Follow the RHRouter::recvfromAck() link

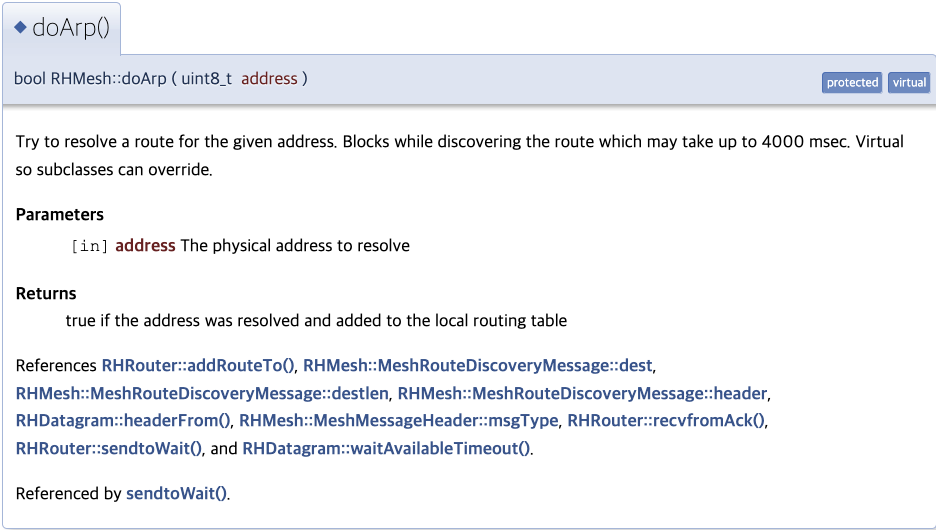point(666,420)
